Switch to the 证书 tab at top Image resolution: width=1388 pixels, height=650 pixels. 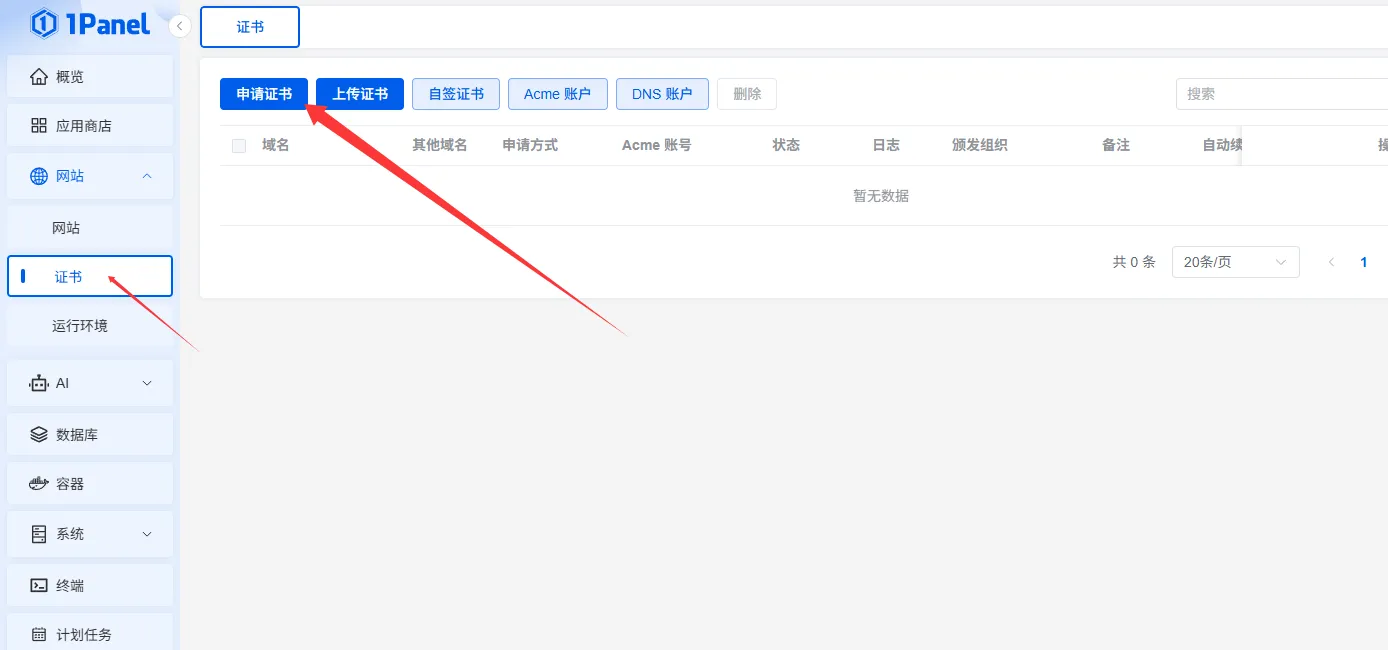(250, 27)
